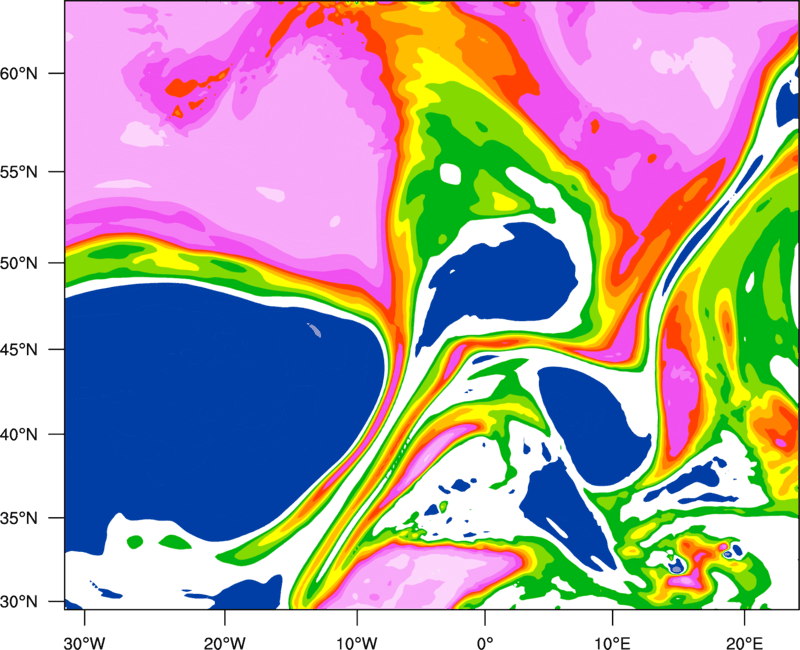Click the 30°W longitude label

click(85, 643)
